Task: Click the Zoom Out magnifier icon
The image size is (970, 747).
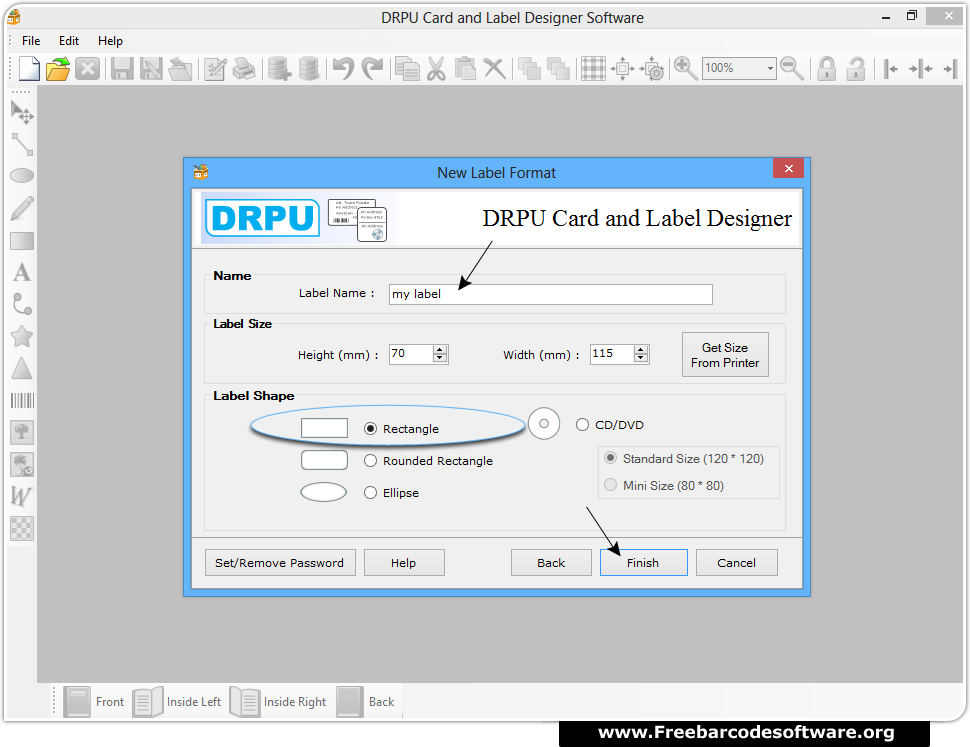Action: pyautogui.click(x=792, y=68)
